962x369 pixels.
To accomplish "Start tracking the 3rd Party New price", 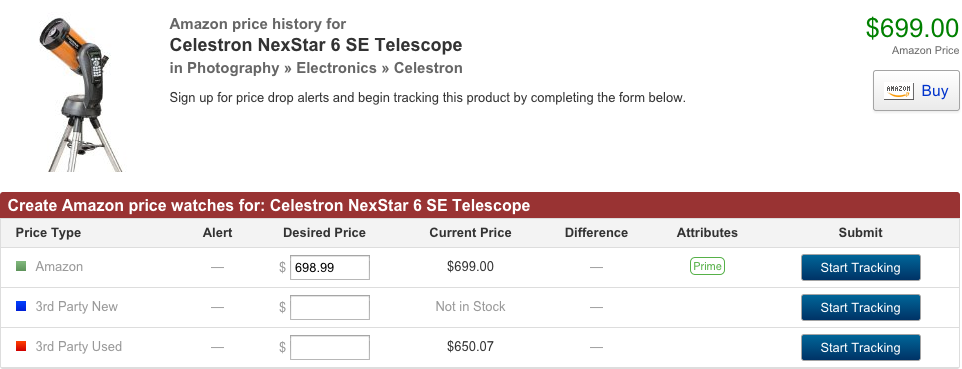I will (860, 308).
